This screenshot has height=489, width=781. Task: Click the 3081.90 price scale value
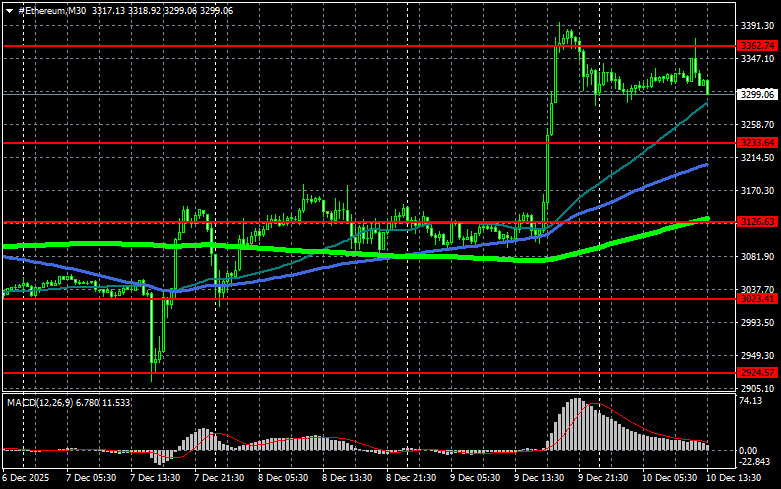(757, 256)
